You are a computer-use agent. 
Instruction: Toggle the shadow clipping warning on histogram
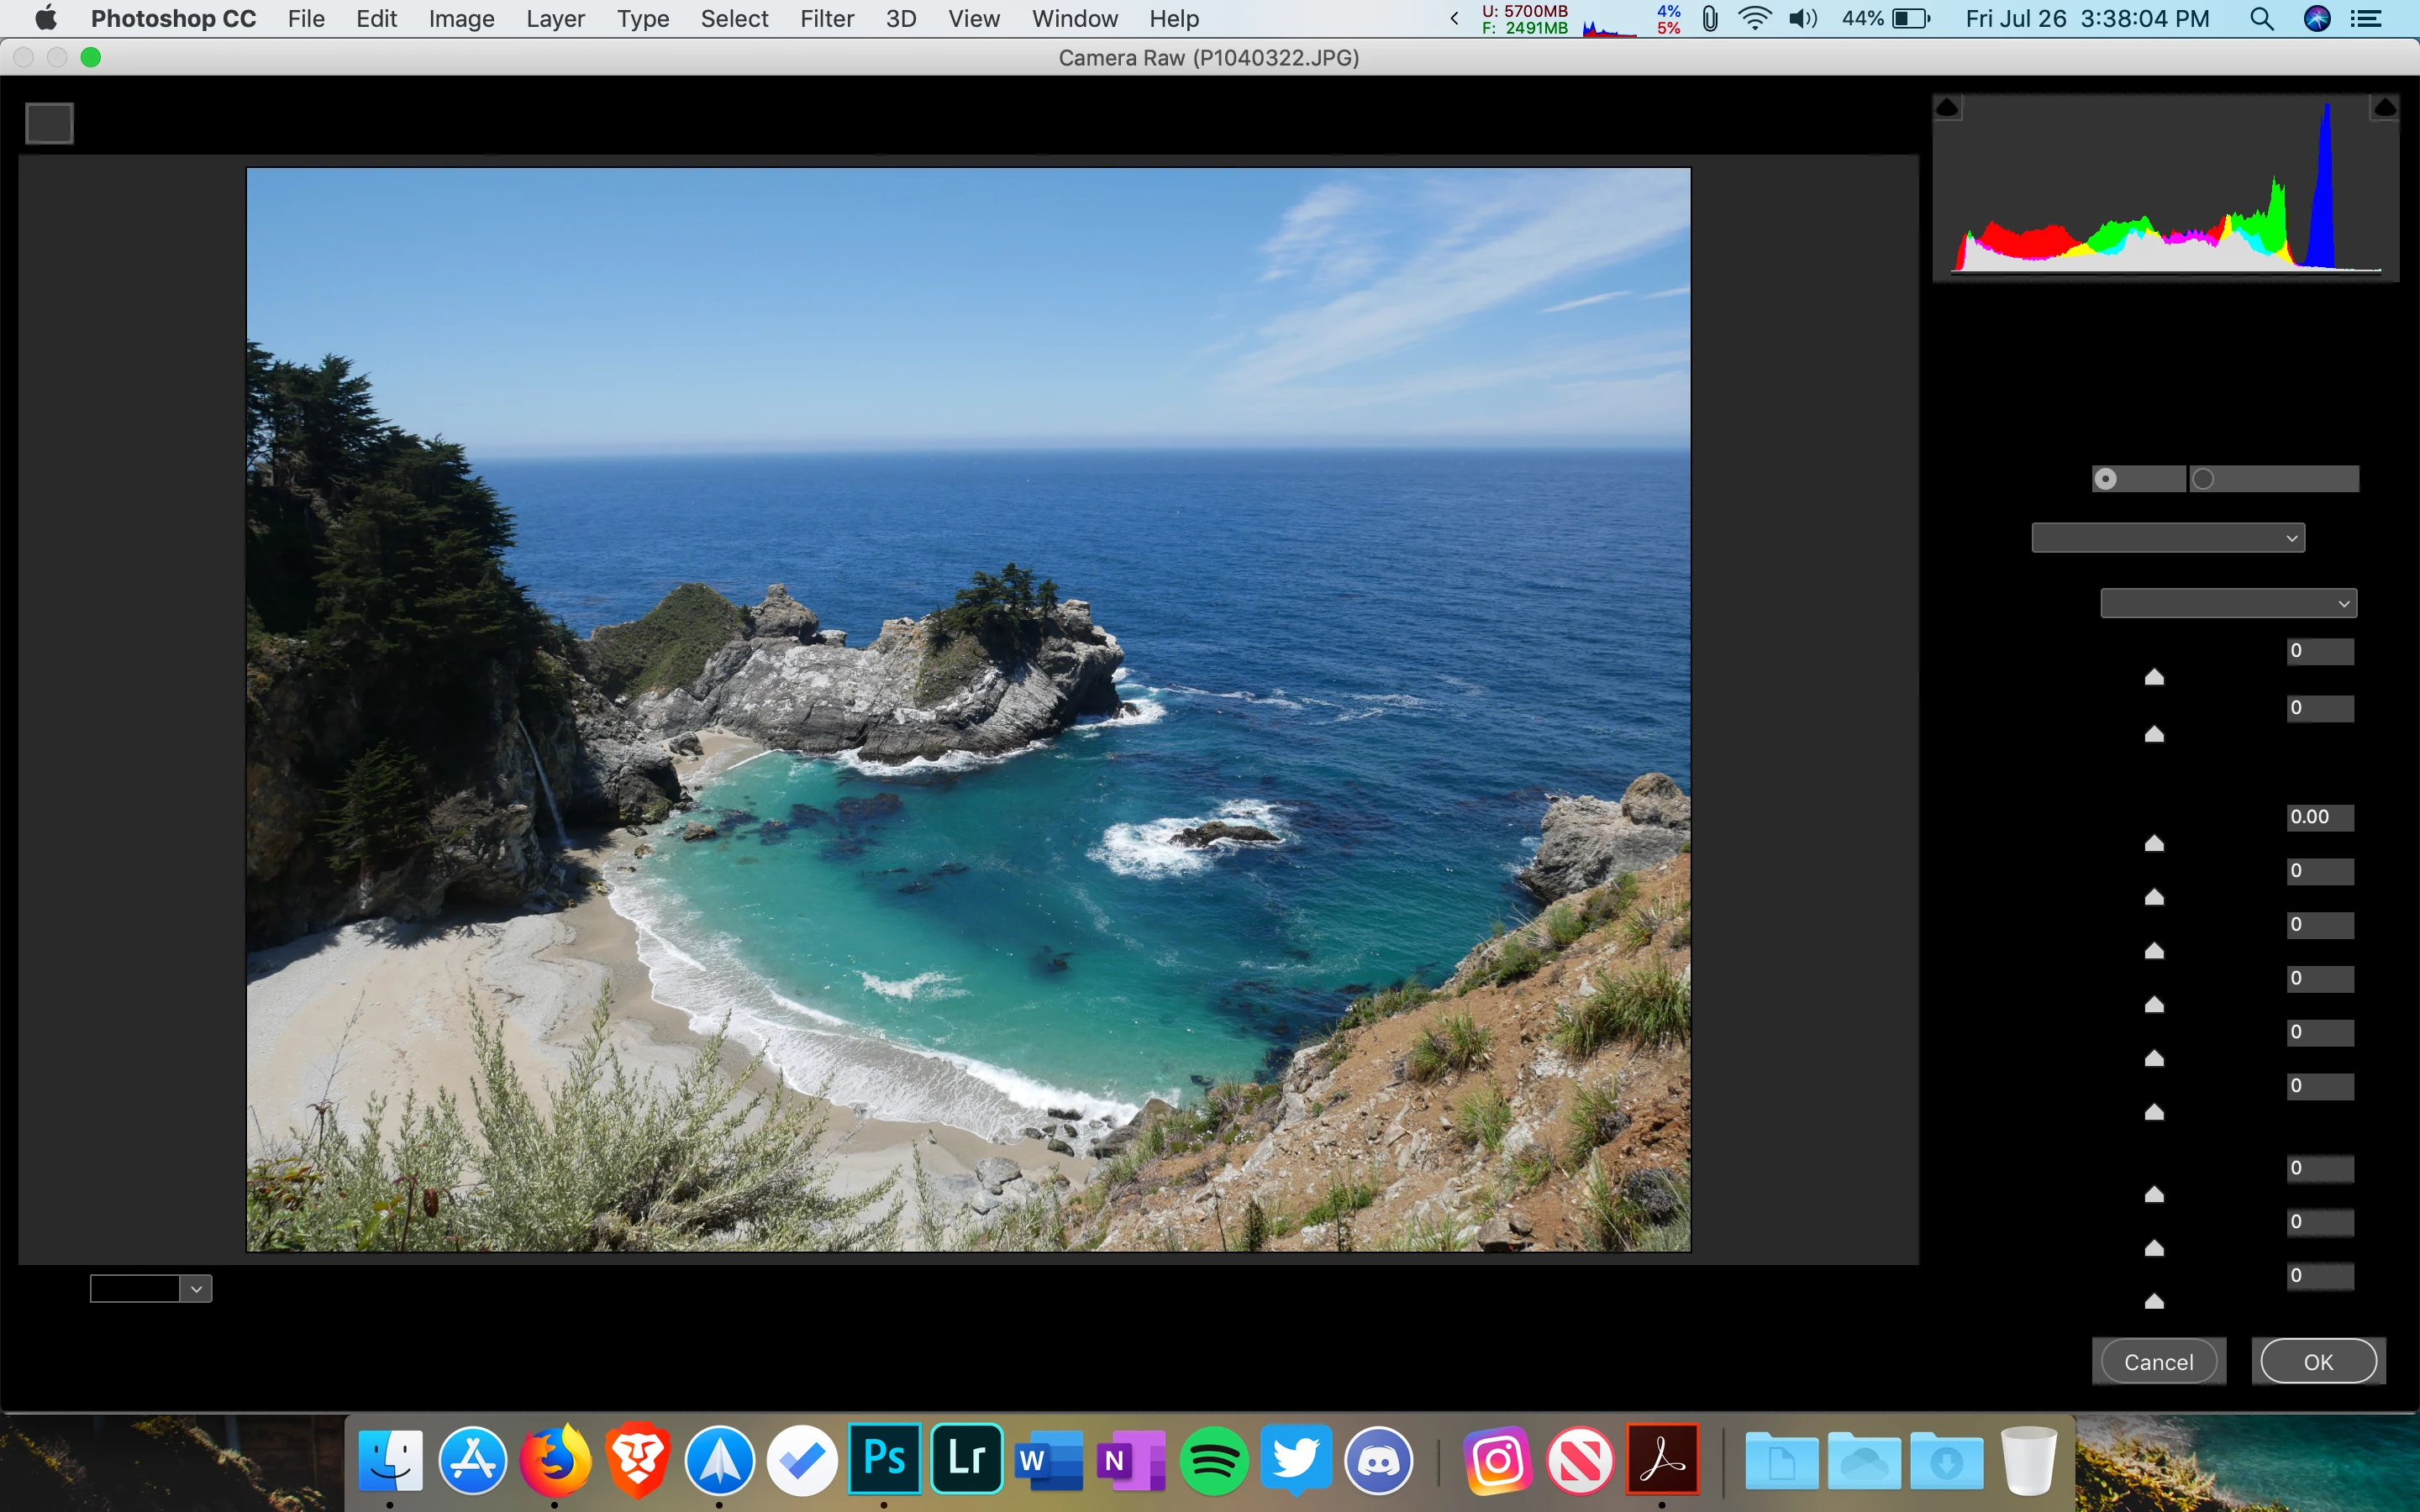(x=1947, y=107)
